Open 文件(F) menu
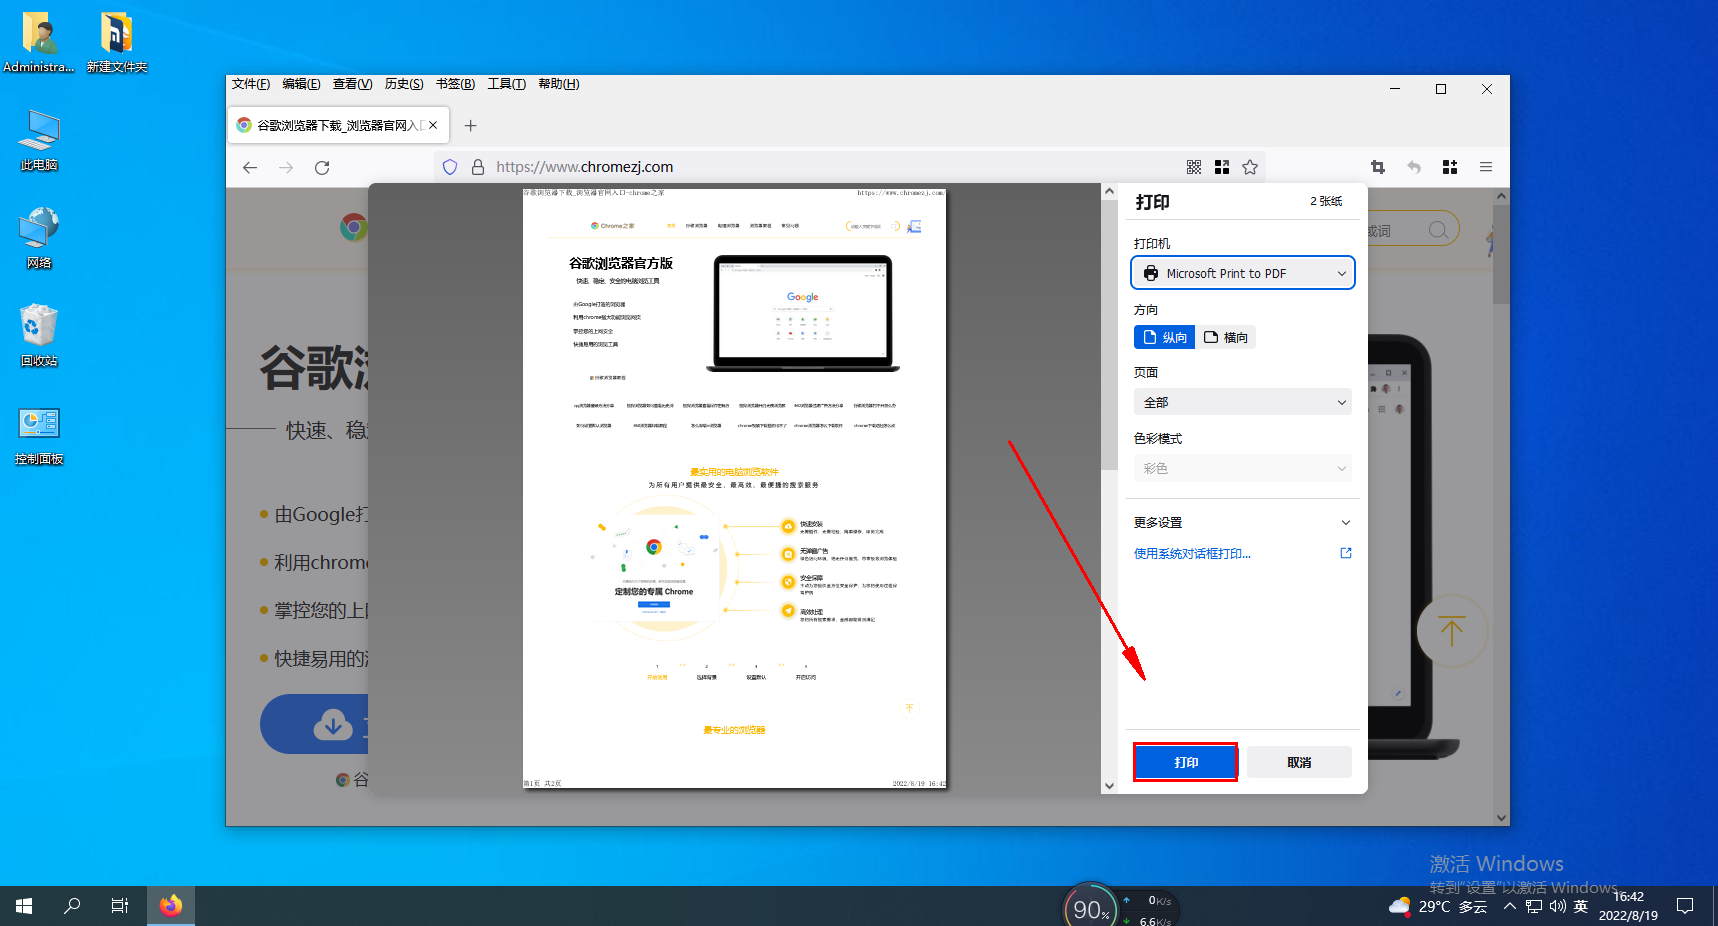 click(x=251, y=84)
